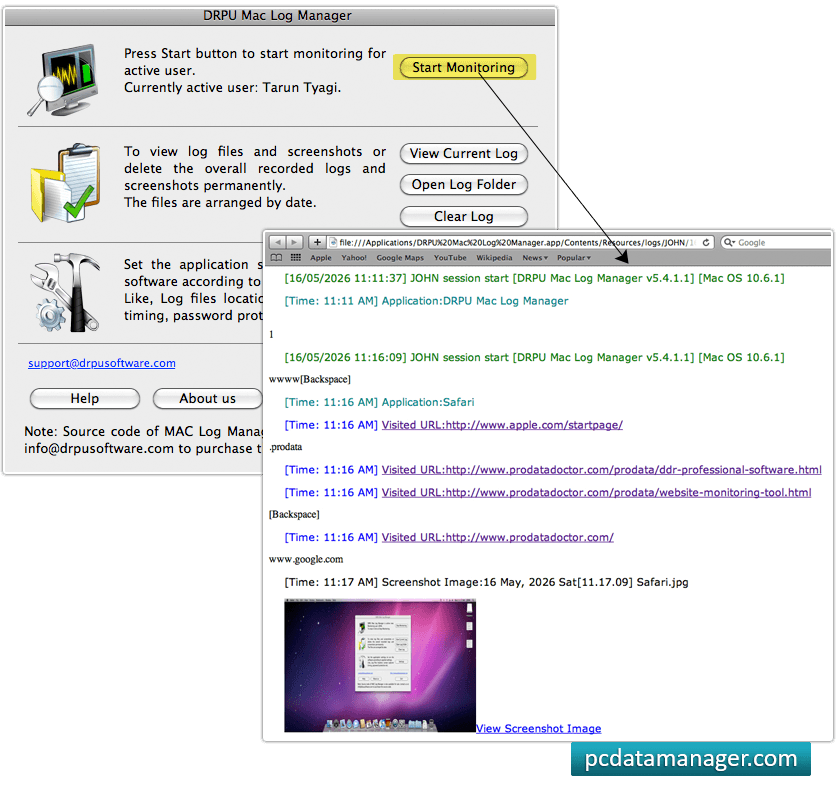This screenshot has width=836, height=797.
Task: Click the .prodata keystroke text
Action: point(285,447)
